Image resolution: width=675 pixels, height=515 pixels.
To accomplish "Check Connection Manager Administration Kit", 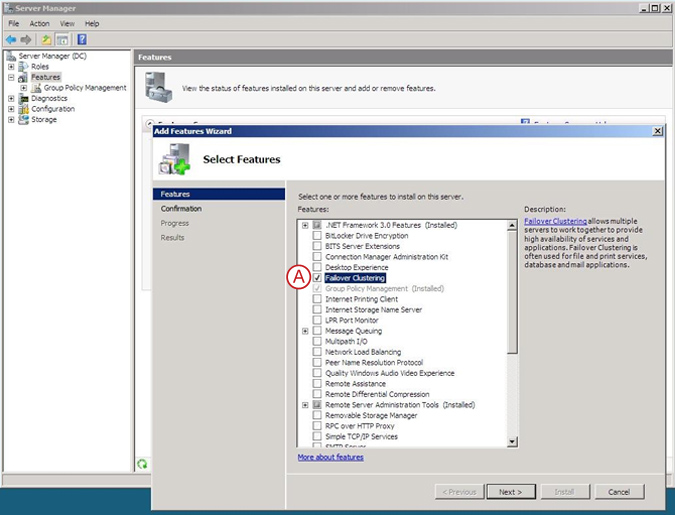I will pyautogui.click(x=317, y=257).
